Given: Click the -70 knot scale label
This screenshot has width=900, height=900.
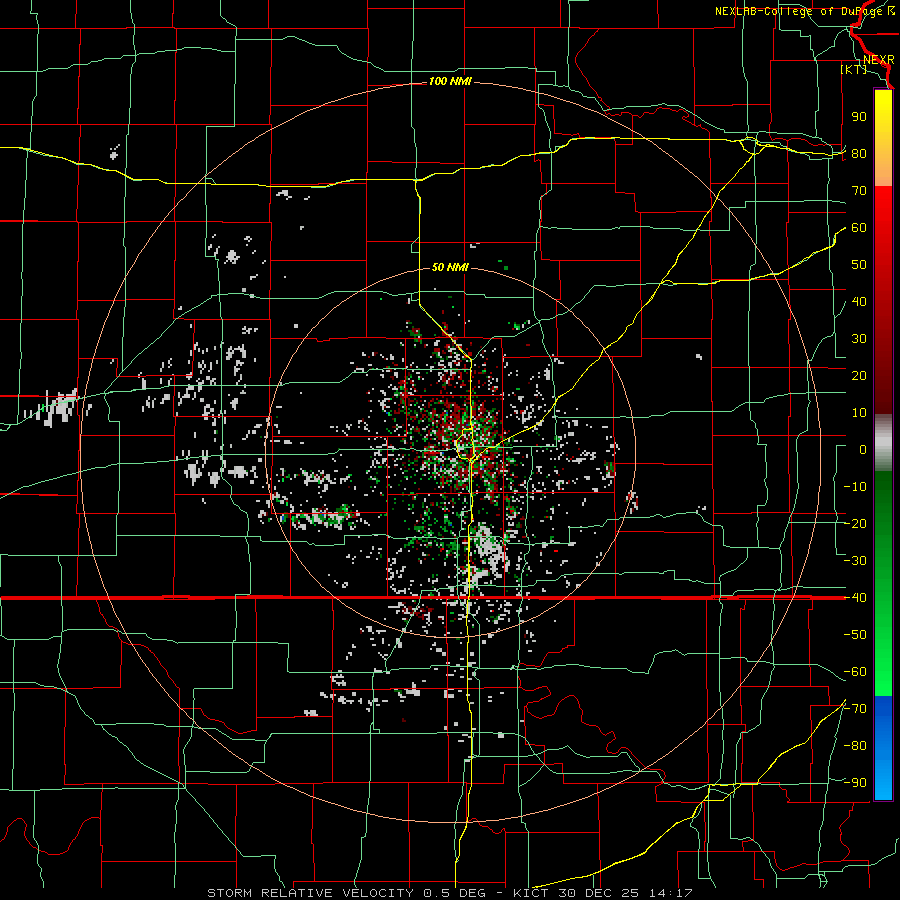Looking at the screenshot, I should (855, 709).
